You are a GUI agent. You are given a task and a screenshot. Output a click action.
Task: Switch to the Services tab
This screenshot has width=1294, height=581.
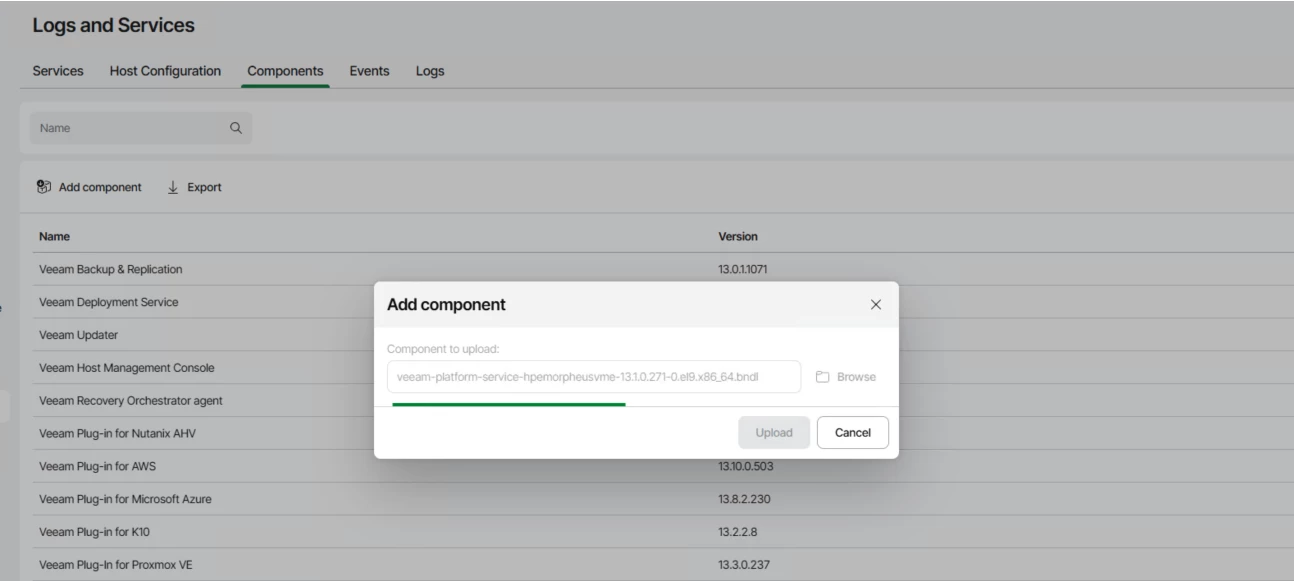(x=58, y=71)
